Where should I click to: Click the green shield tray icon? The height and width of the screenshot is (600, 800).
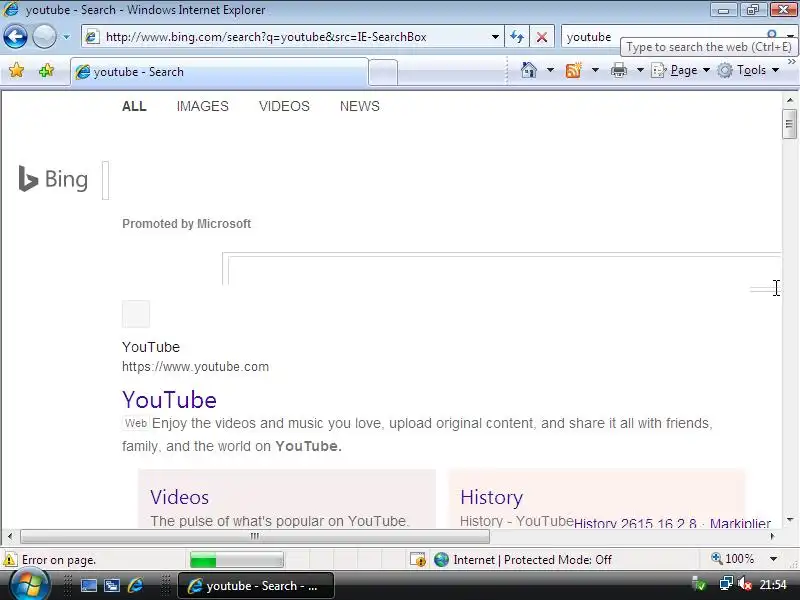click(x=700, y=584)
